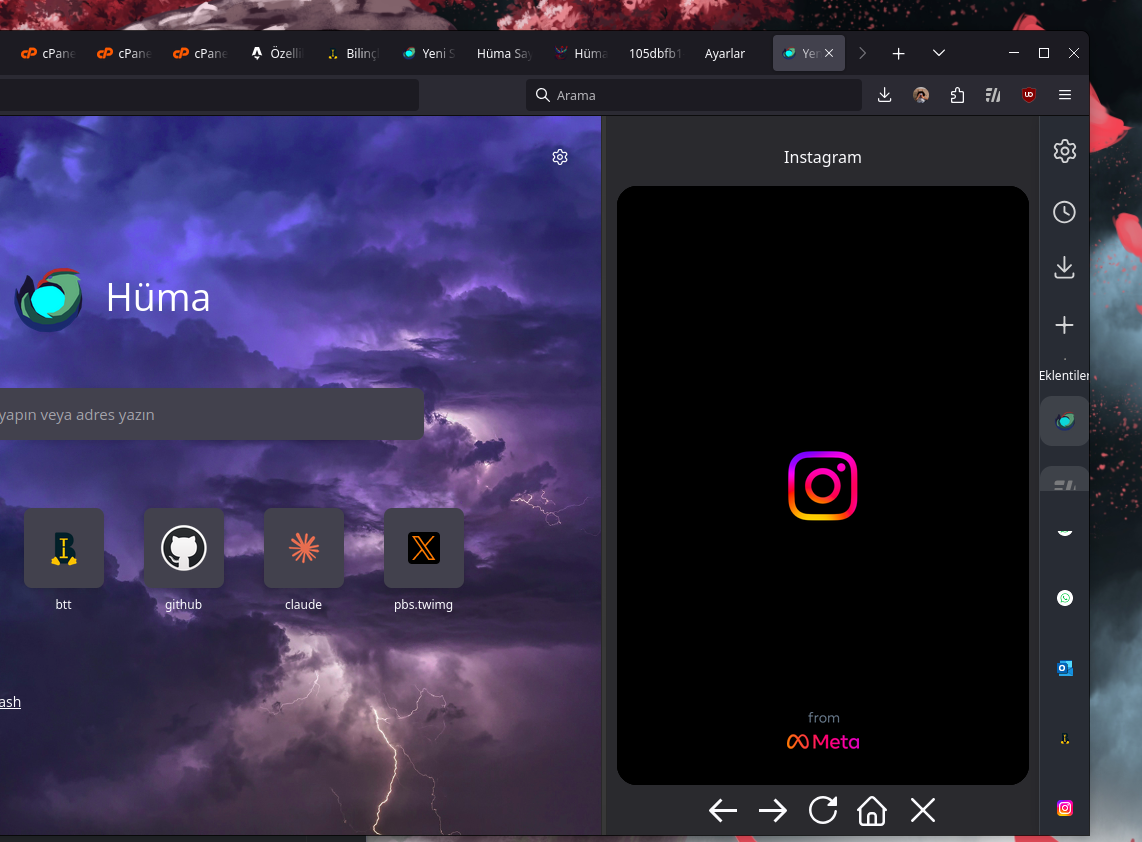Open the download arrow icon in the sidebar strip
Viewport: 1142px width, 842px height.
(x=1064, y=267)
